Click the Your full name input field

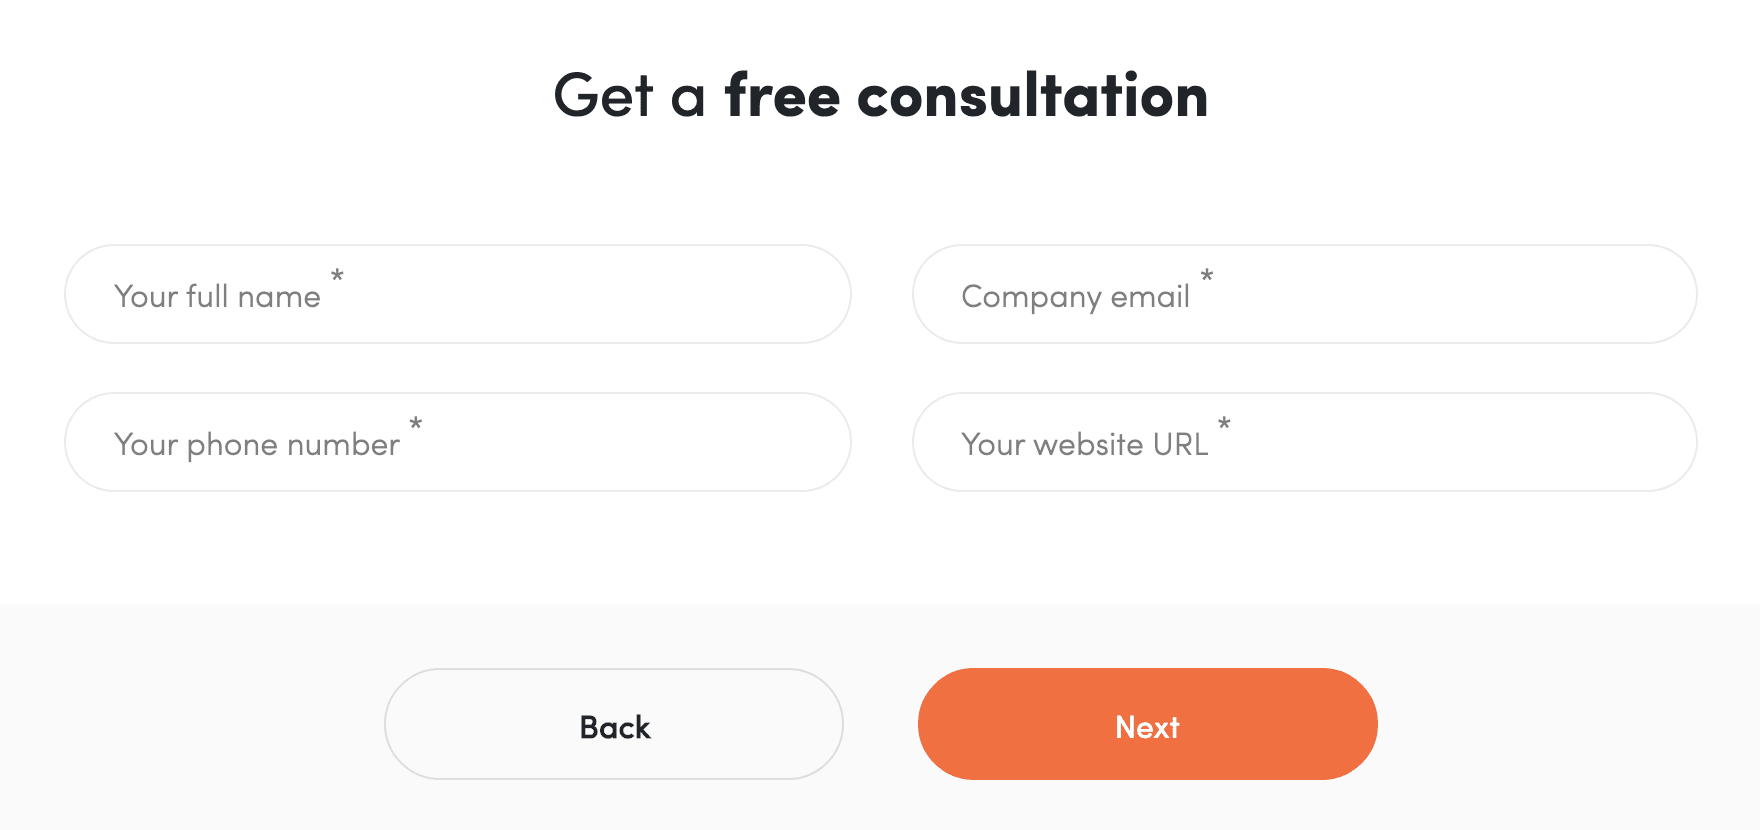pos(456,294)
